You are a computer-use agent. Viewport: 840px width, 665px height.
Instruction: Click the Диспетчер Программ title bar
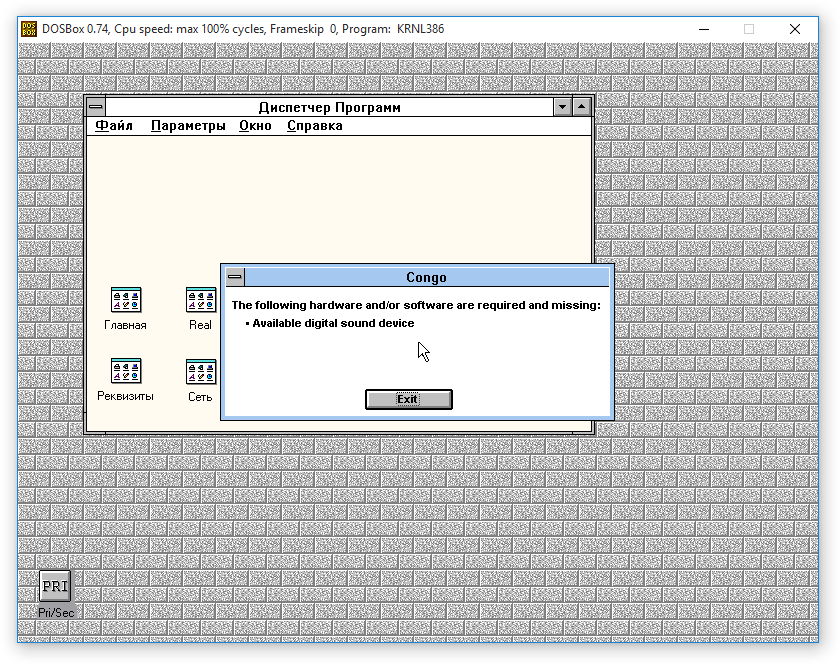(x=329, y=107)
